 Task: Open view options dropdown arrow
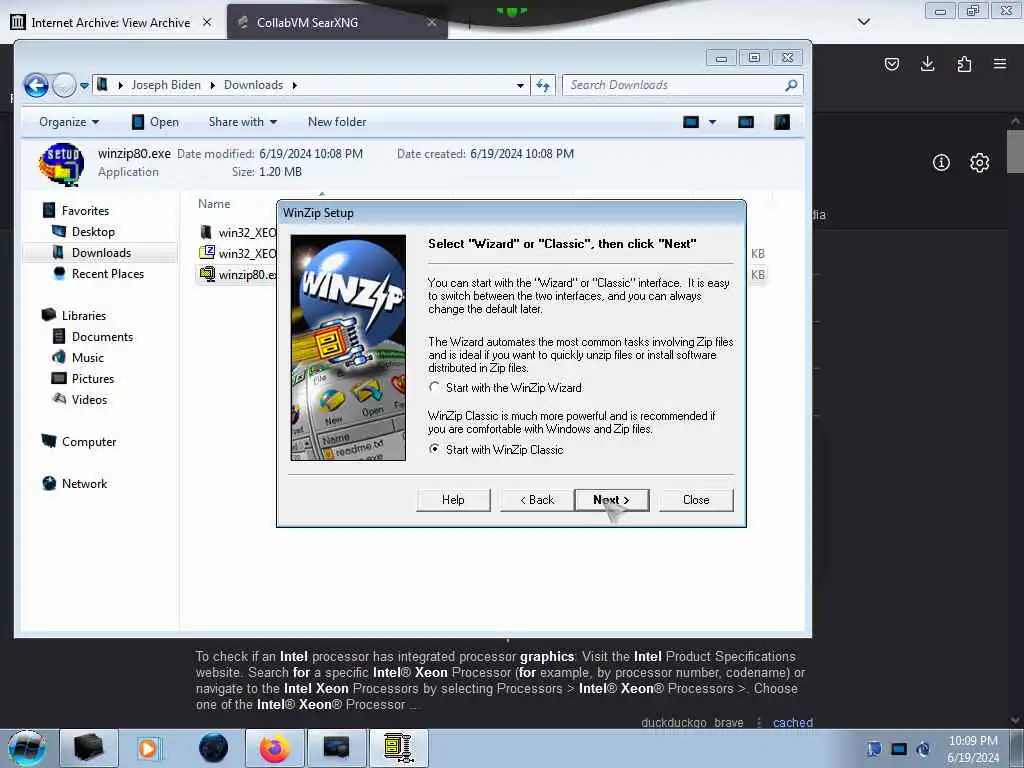click(712, 122)
